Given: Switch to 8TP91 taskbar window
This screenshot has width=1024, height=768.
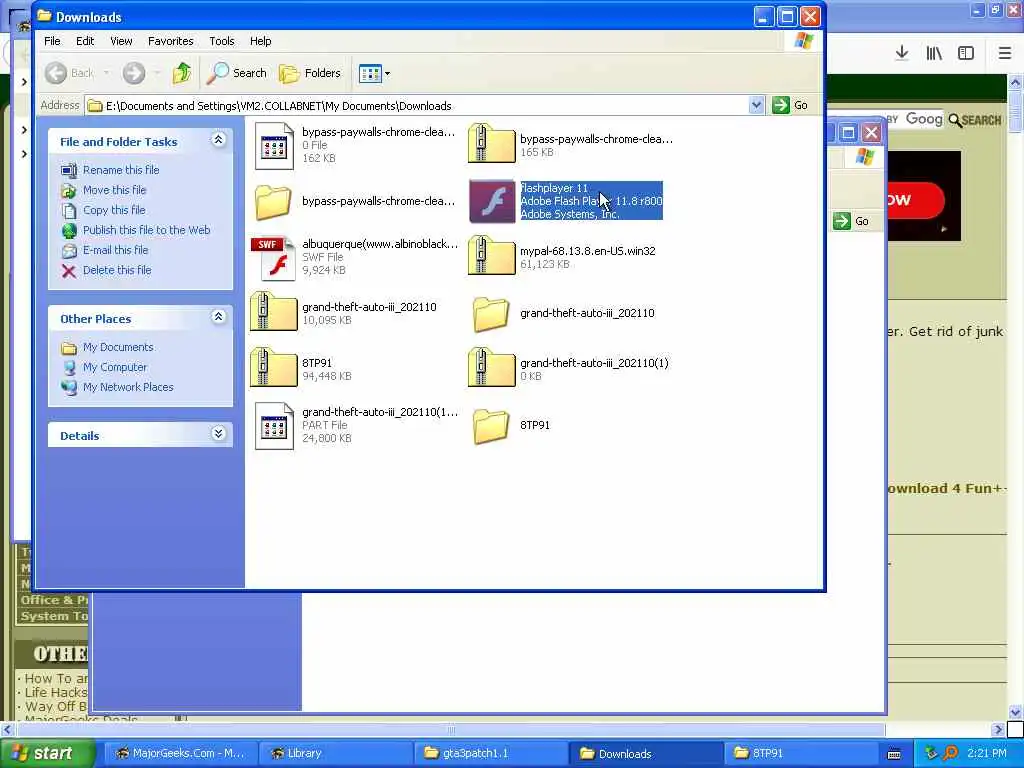Looking at the screenshot, I should 800,753.
